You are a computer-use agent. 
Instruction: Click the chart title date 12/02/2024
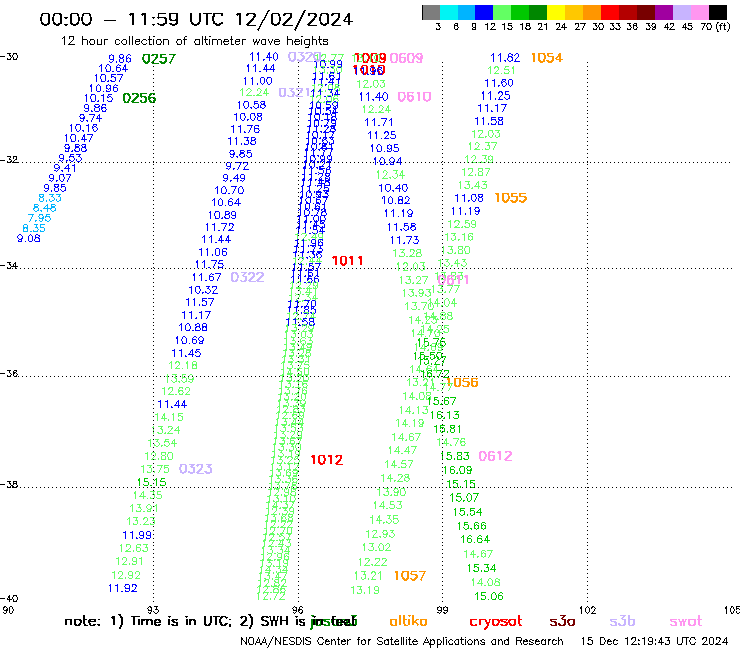(294, 19)
